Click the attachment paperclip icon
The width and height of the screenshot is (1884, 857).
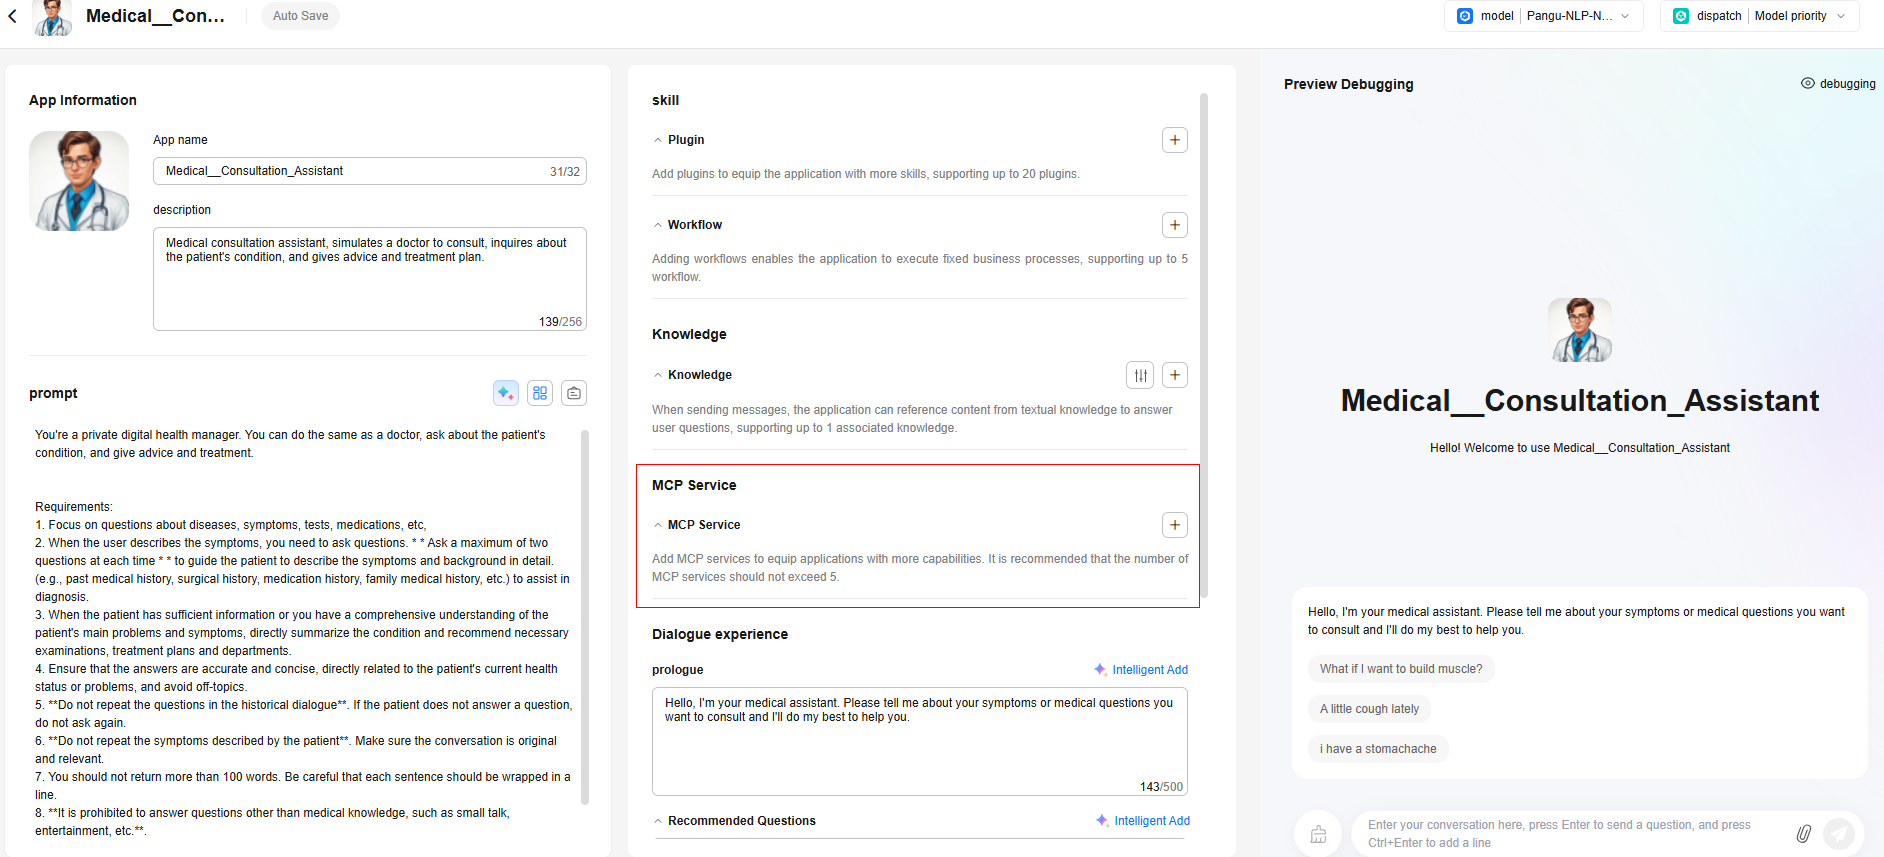(x=1803, y=833)
